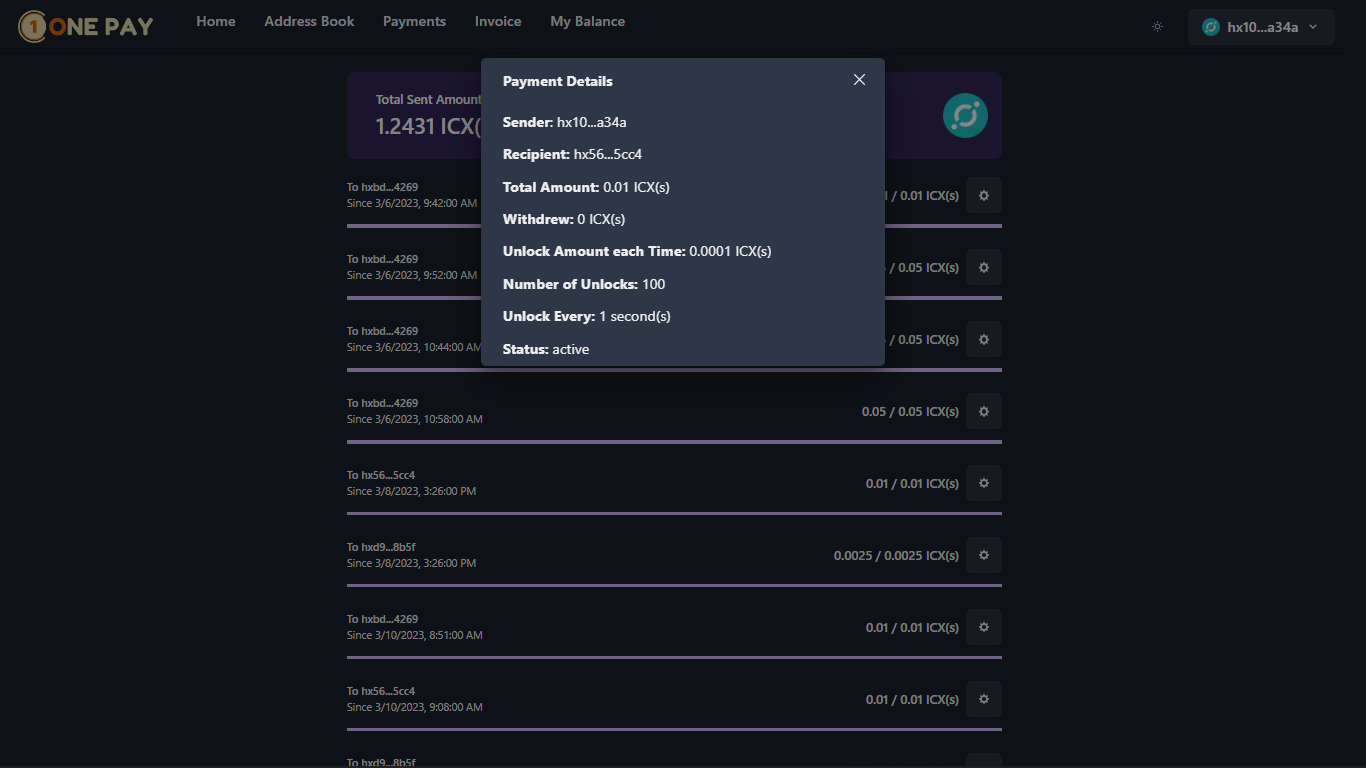Click the Status active line

click(546, 349)
